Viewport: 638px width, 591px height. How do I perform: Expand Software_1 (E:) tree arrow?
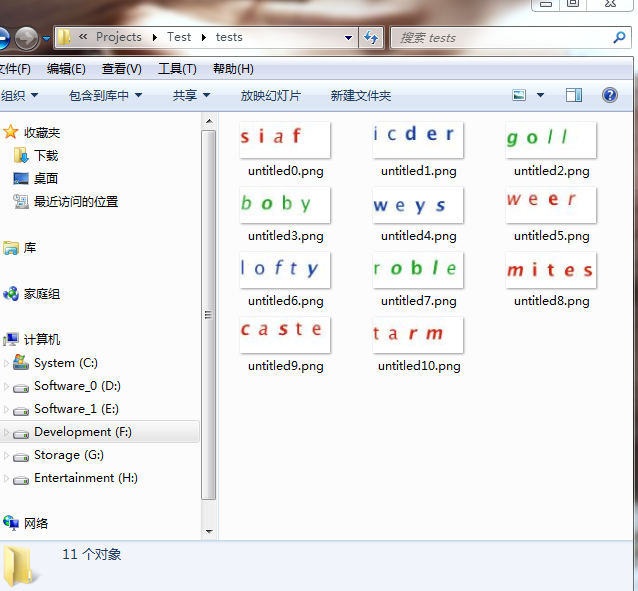pos(6,409)
